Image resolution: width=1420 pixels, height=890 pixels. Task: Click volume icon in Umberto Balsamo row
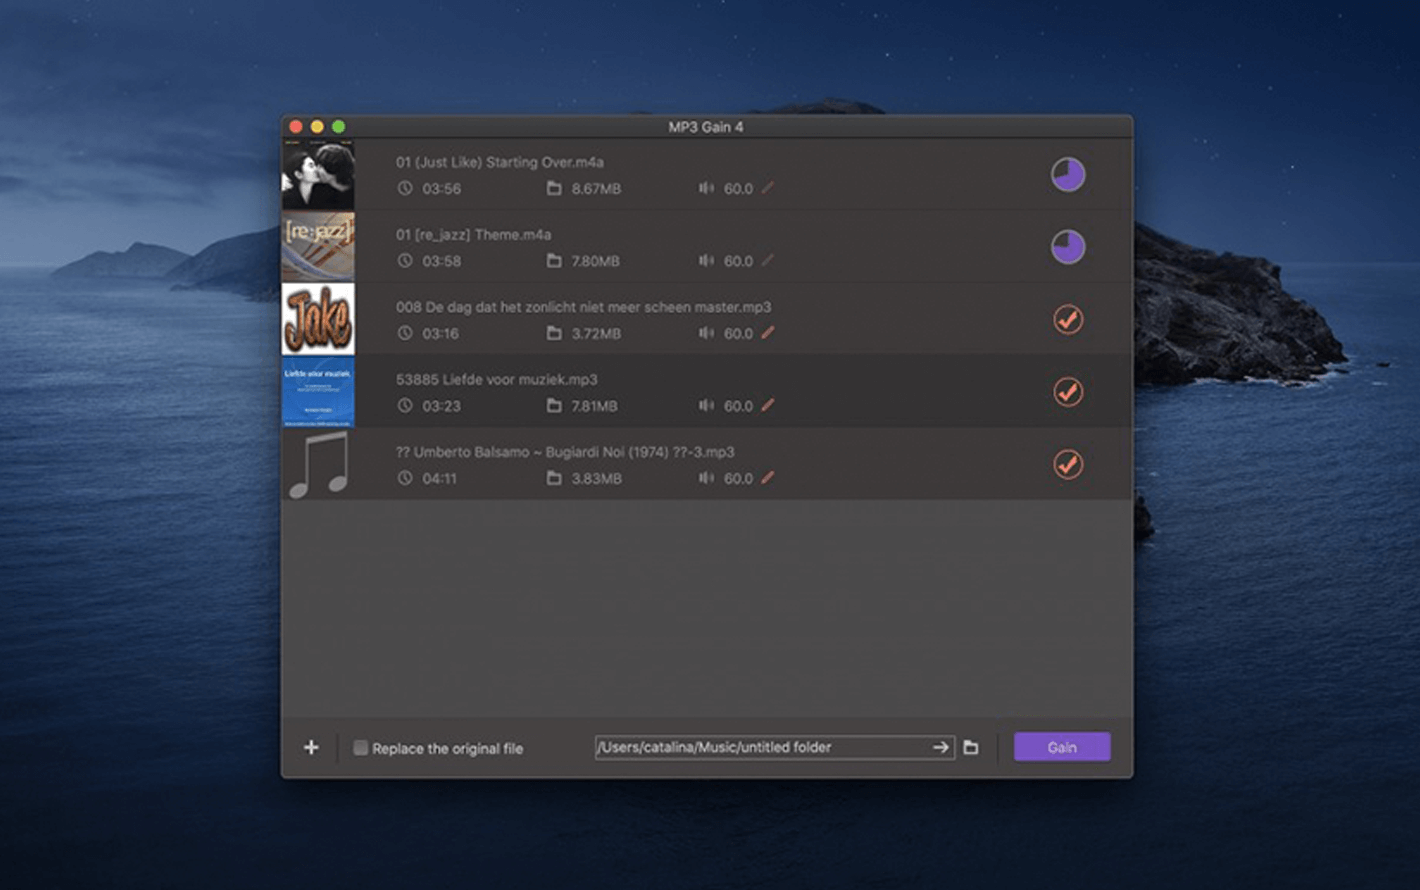(706, 478)
